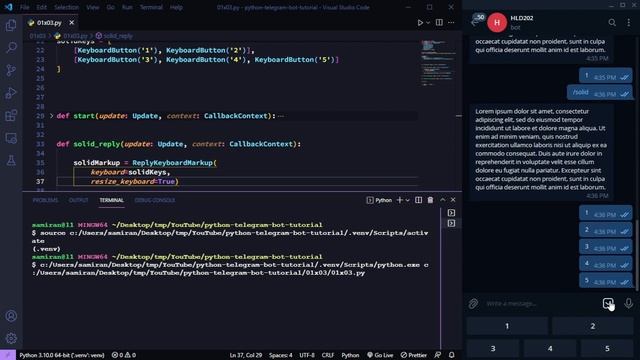Screen dimensions: 640x360
Task: Open the Terminal menu
Action: (x=151, y=7)
